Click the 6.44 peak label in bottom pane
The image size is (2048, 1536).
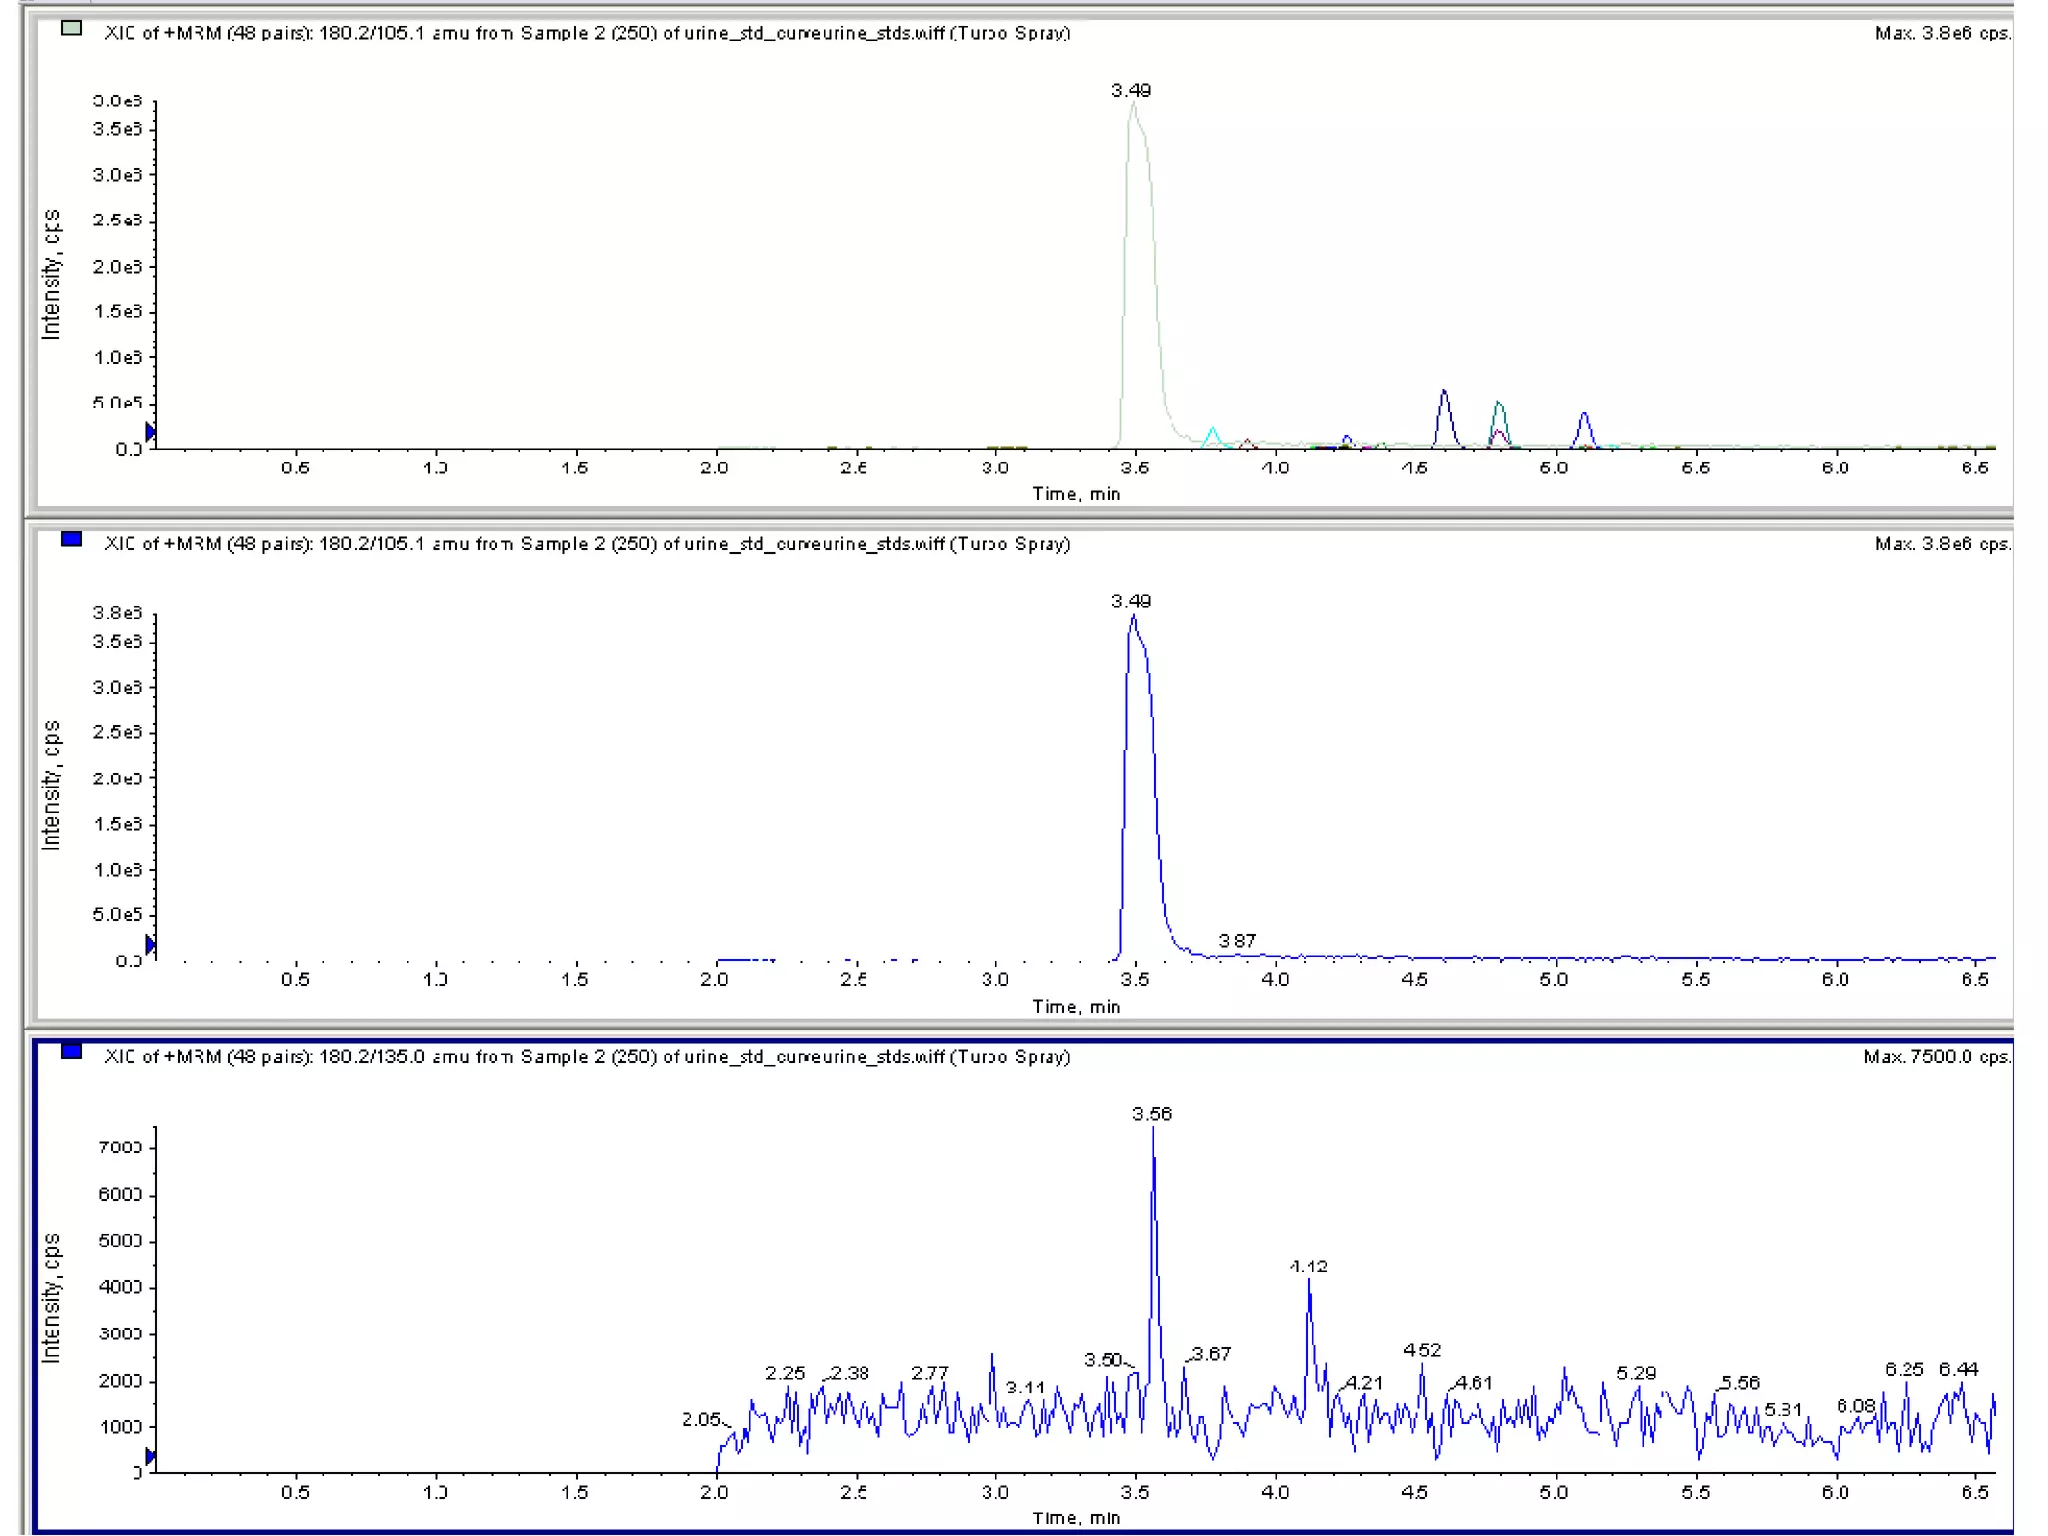(x=1958, y=1370)
